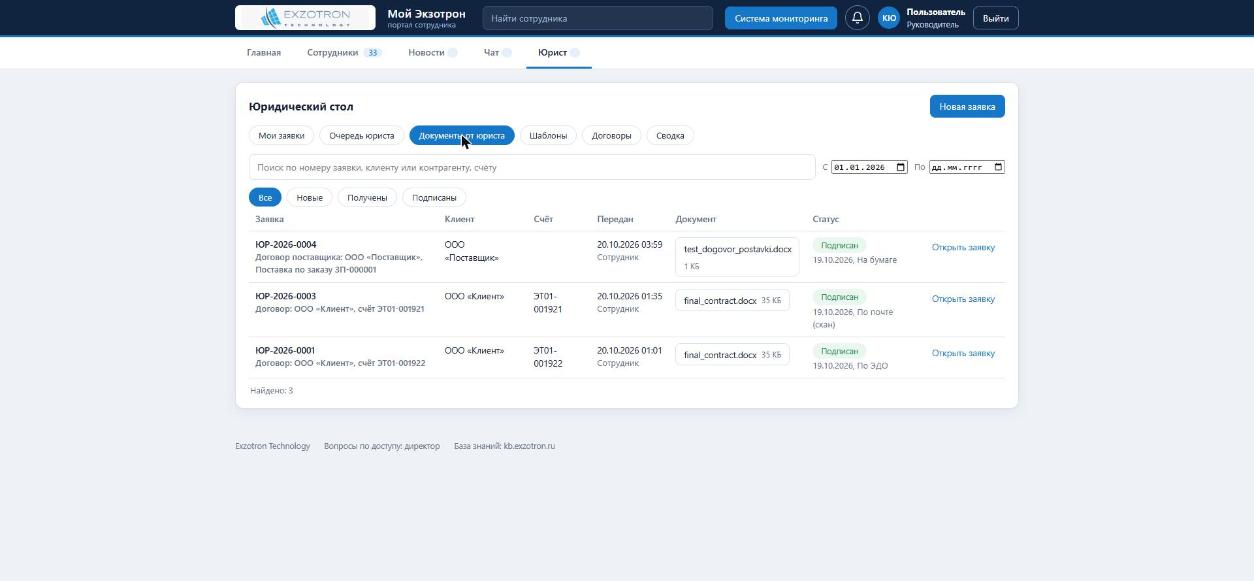Click the 'Вопросы по доступу: директор' footer text
This screenshot has height=581, width=1254.
[382, 446]
